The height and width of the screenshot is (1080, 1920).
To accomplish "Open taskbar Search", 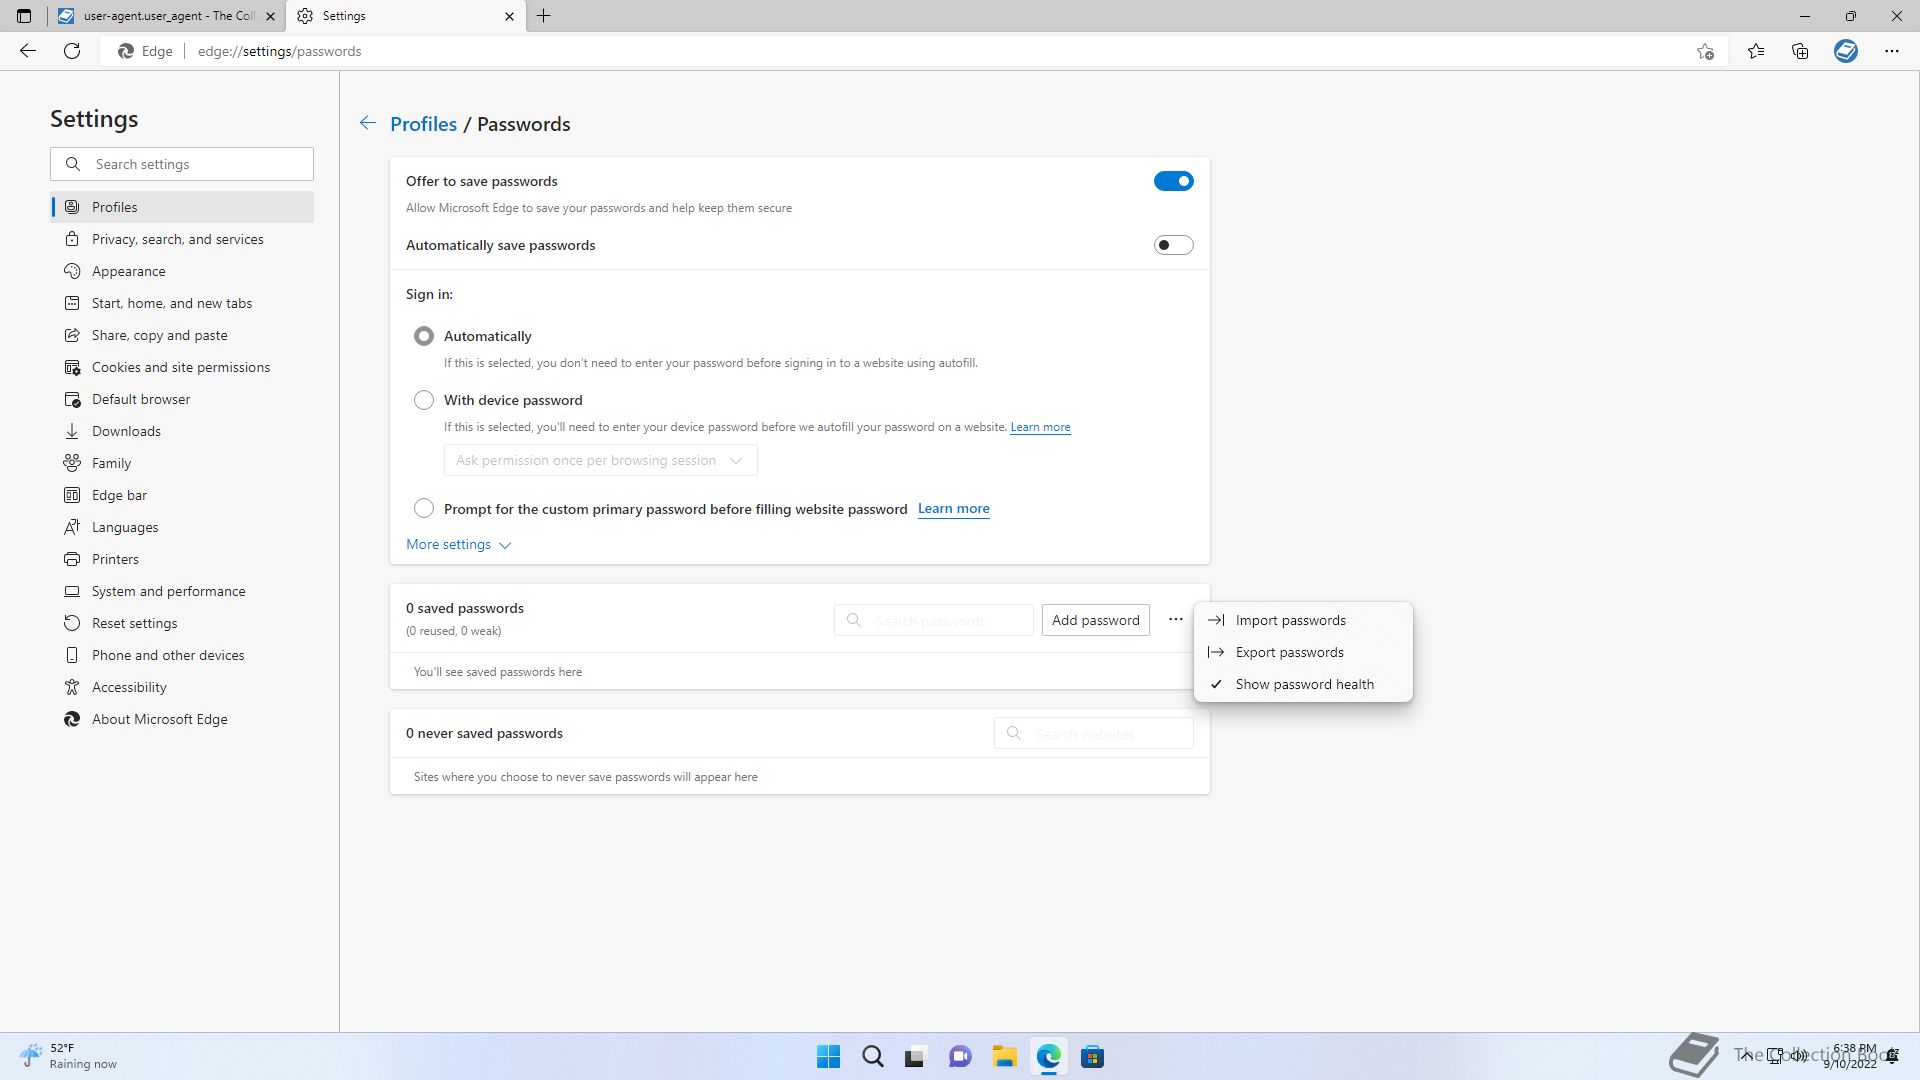I will point(873,1057).
